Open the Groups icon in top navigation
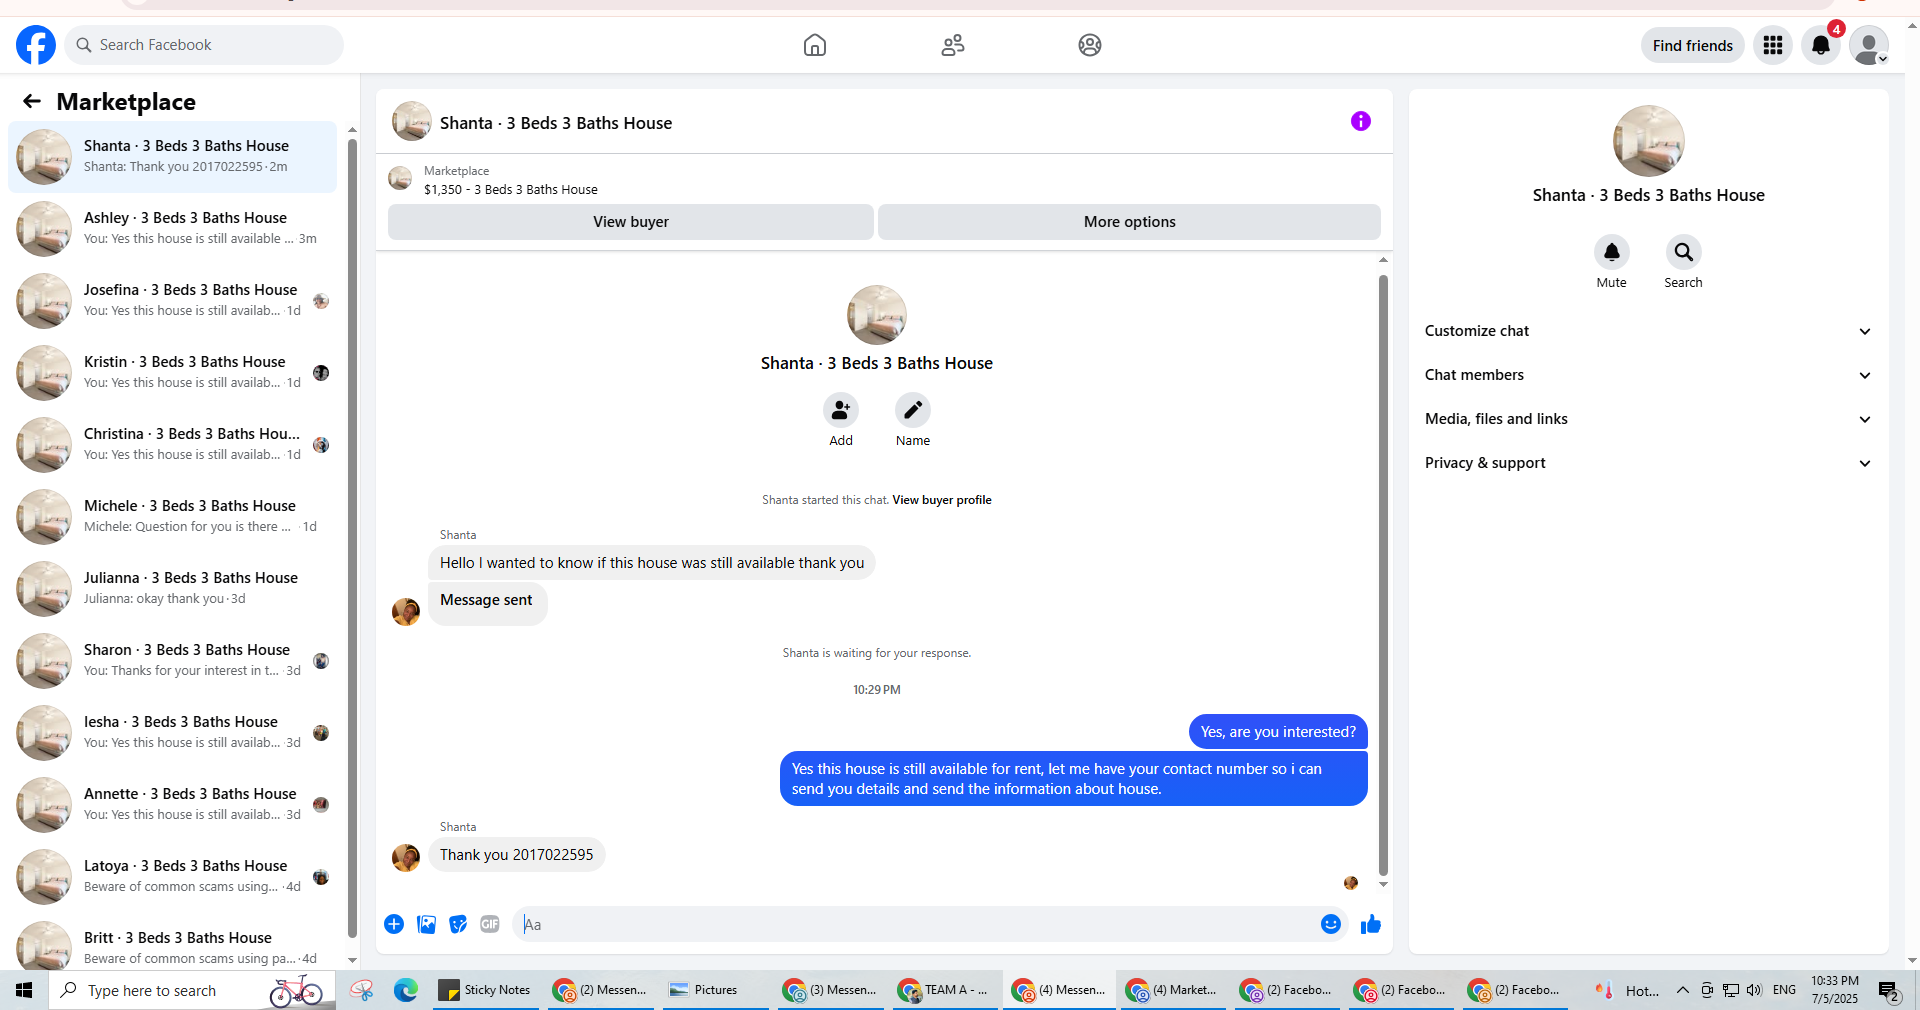 pos(1090,45)
